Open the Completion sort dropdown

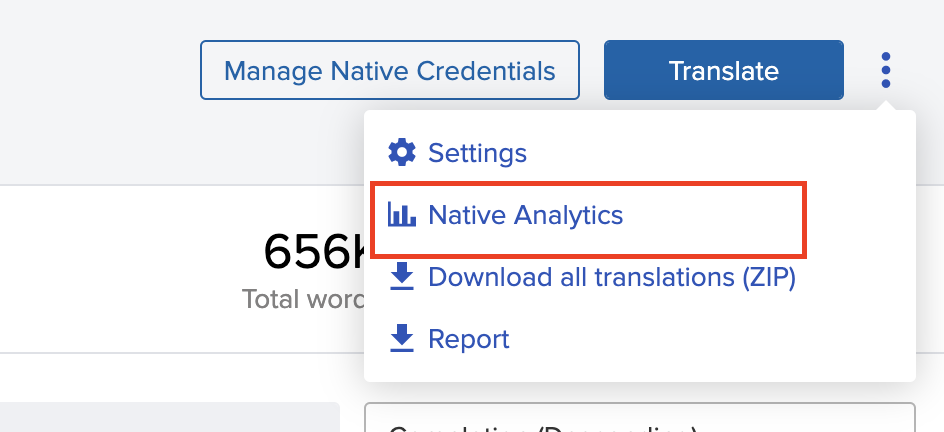tap(639, 418)
